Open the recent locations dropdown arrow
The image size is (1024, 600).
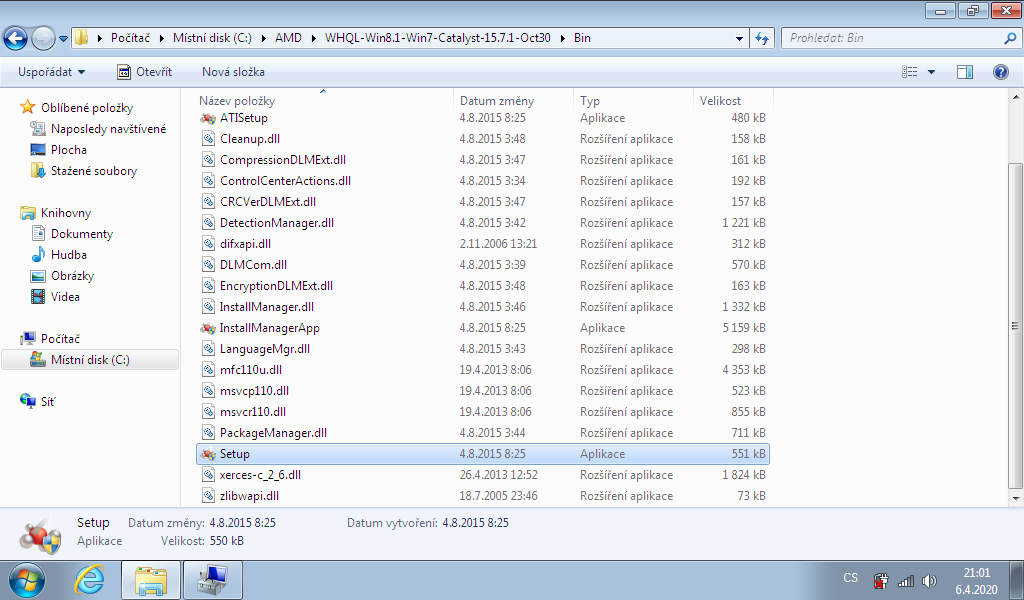coord(63,39)
